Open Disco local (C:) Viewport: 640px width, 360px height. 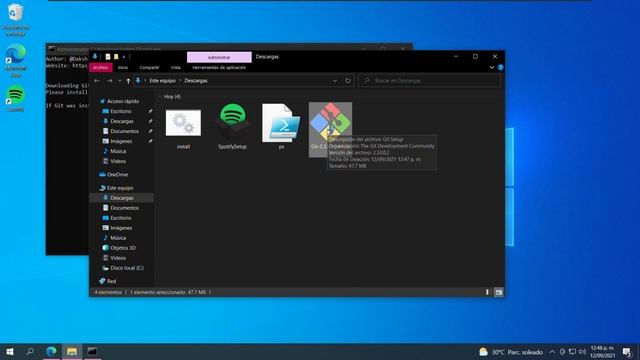[127, 268]
